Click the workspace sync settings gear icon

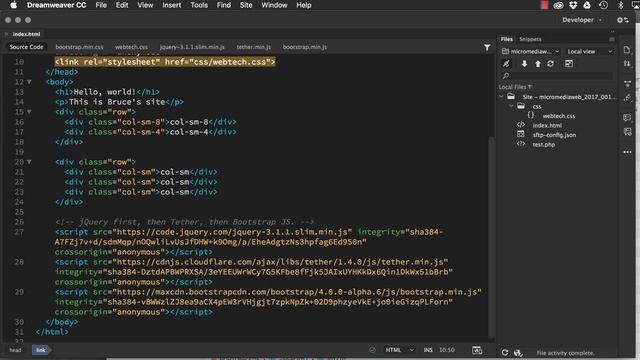tap(622, 20)
